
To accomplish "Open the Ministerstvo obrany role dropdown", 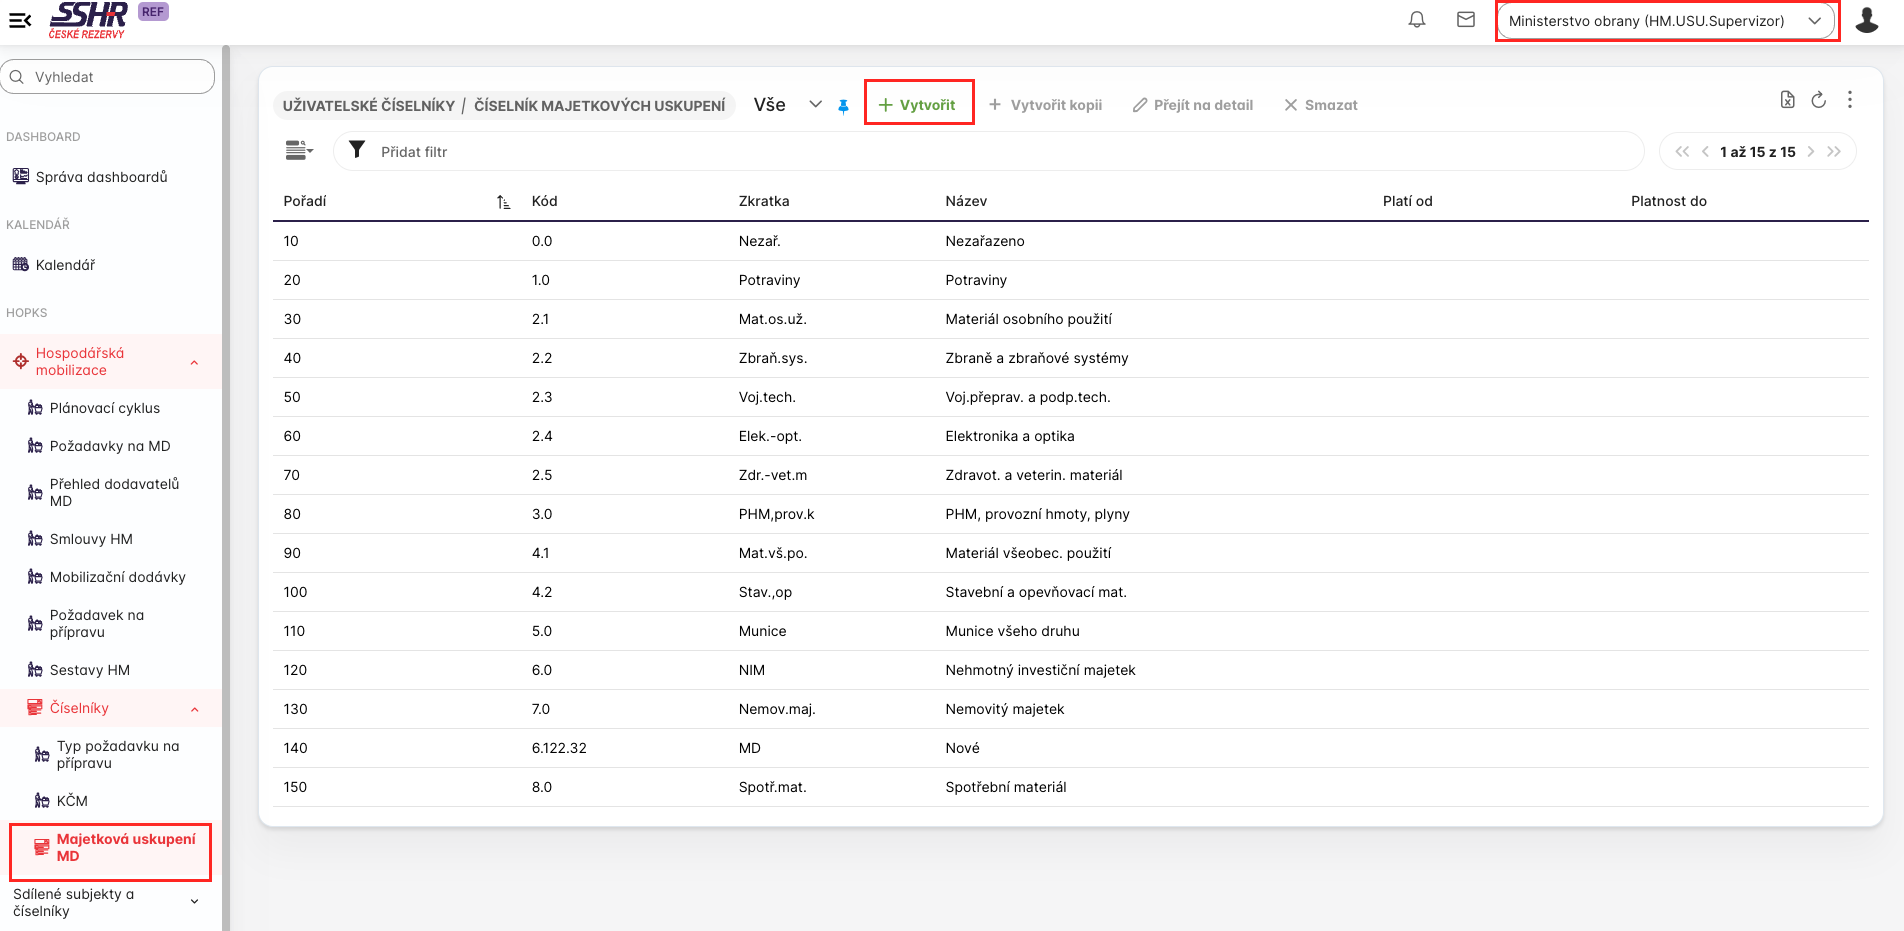I will pos(1666,21).
